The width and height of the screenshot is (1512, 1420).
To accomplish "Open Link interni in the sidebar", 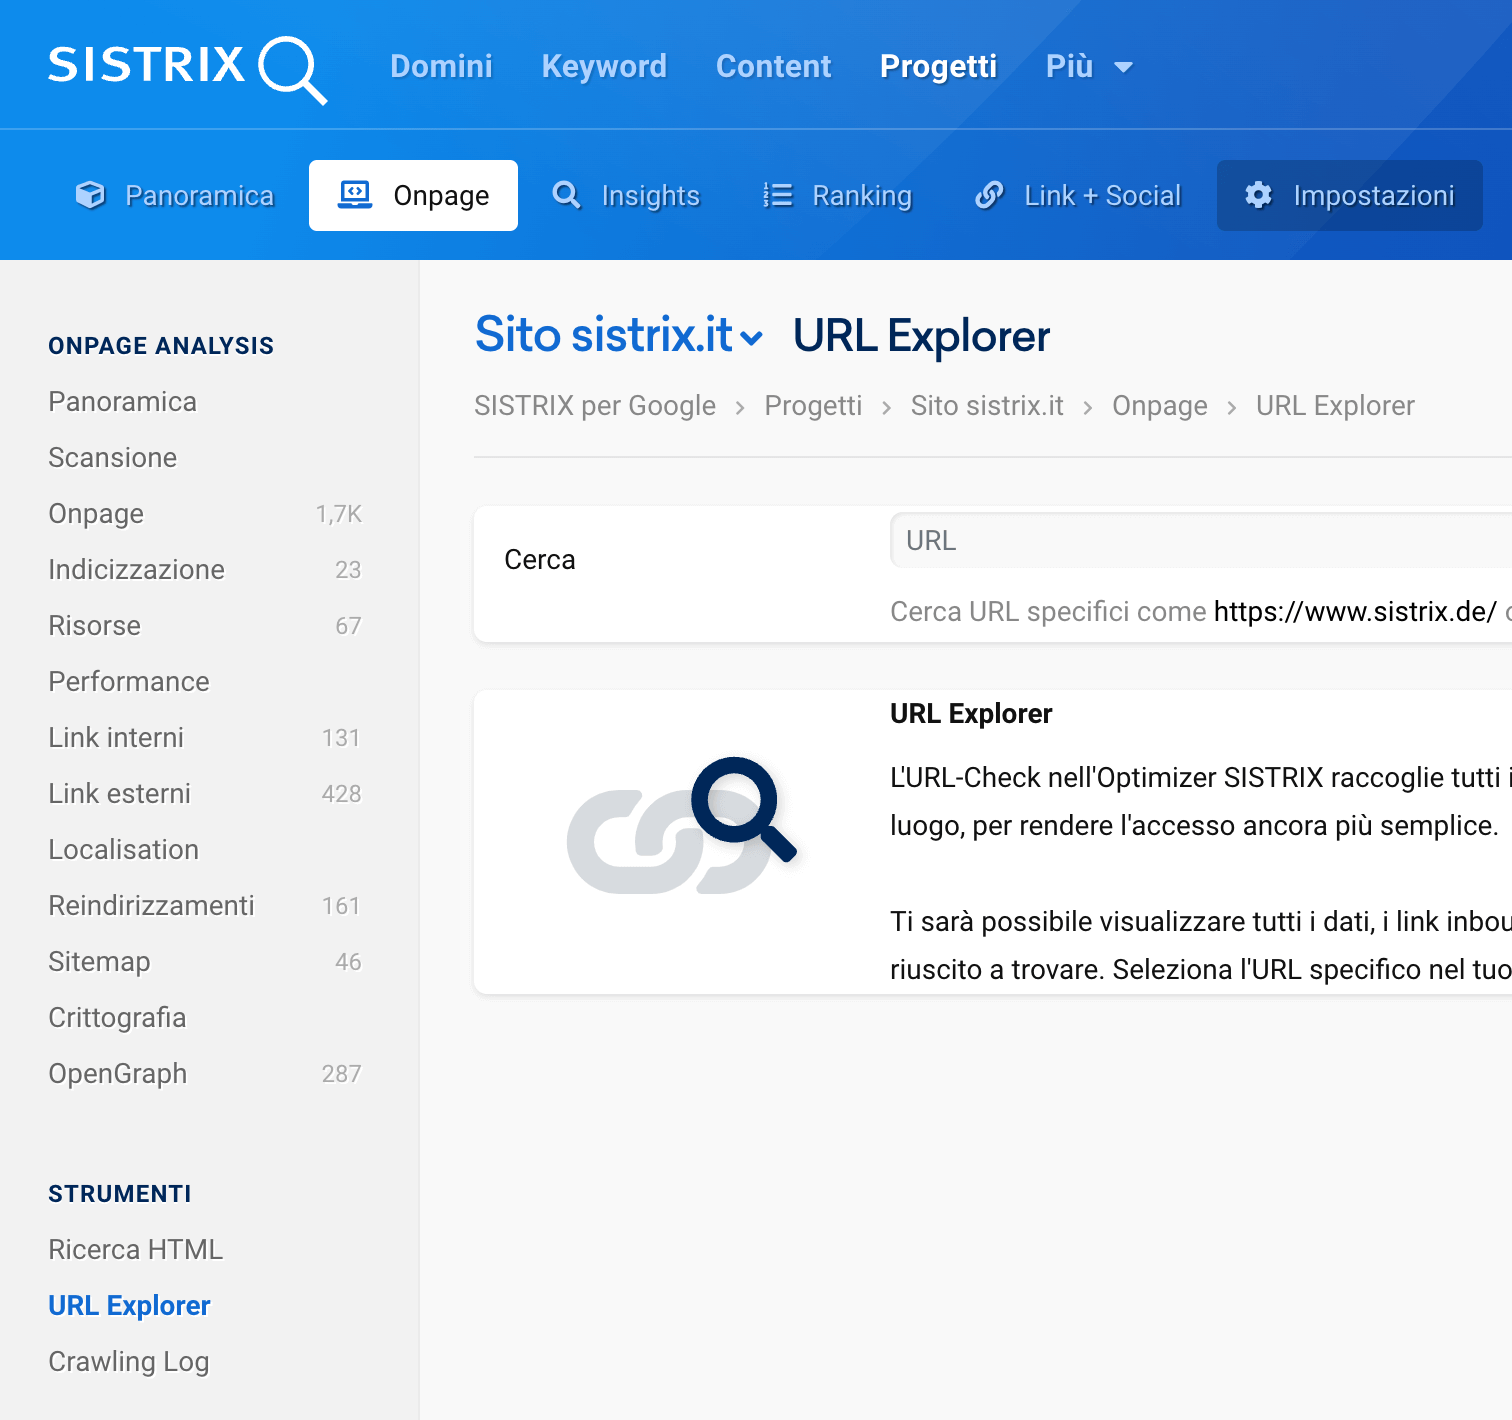I will pos(116,738).
